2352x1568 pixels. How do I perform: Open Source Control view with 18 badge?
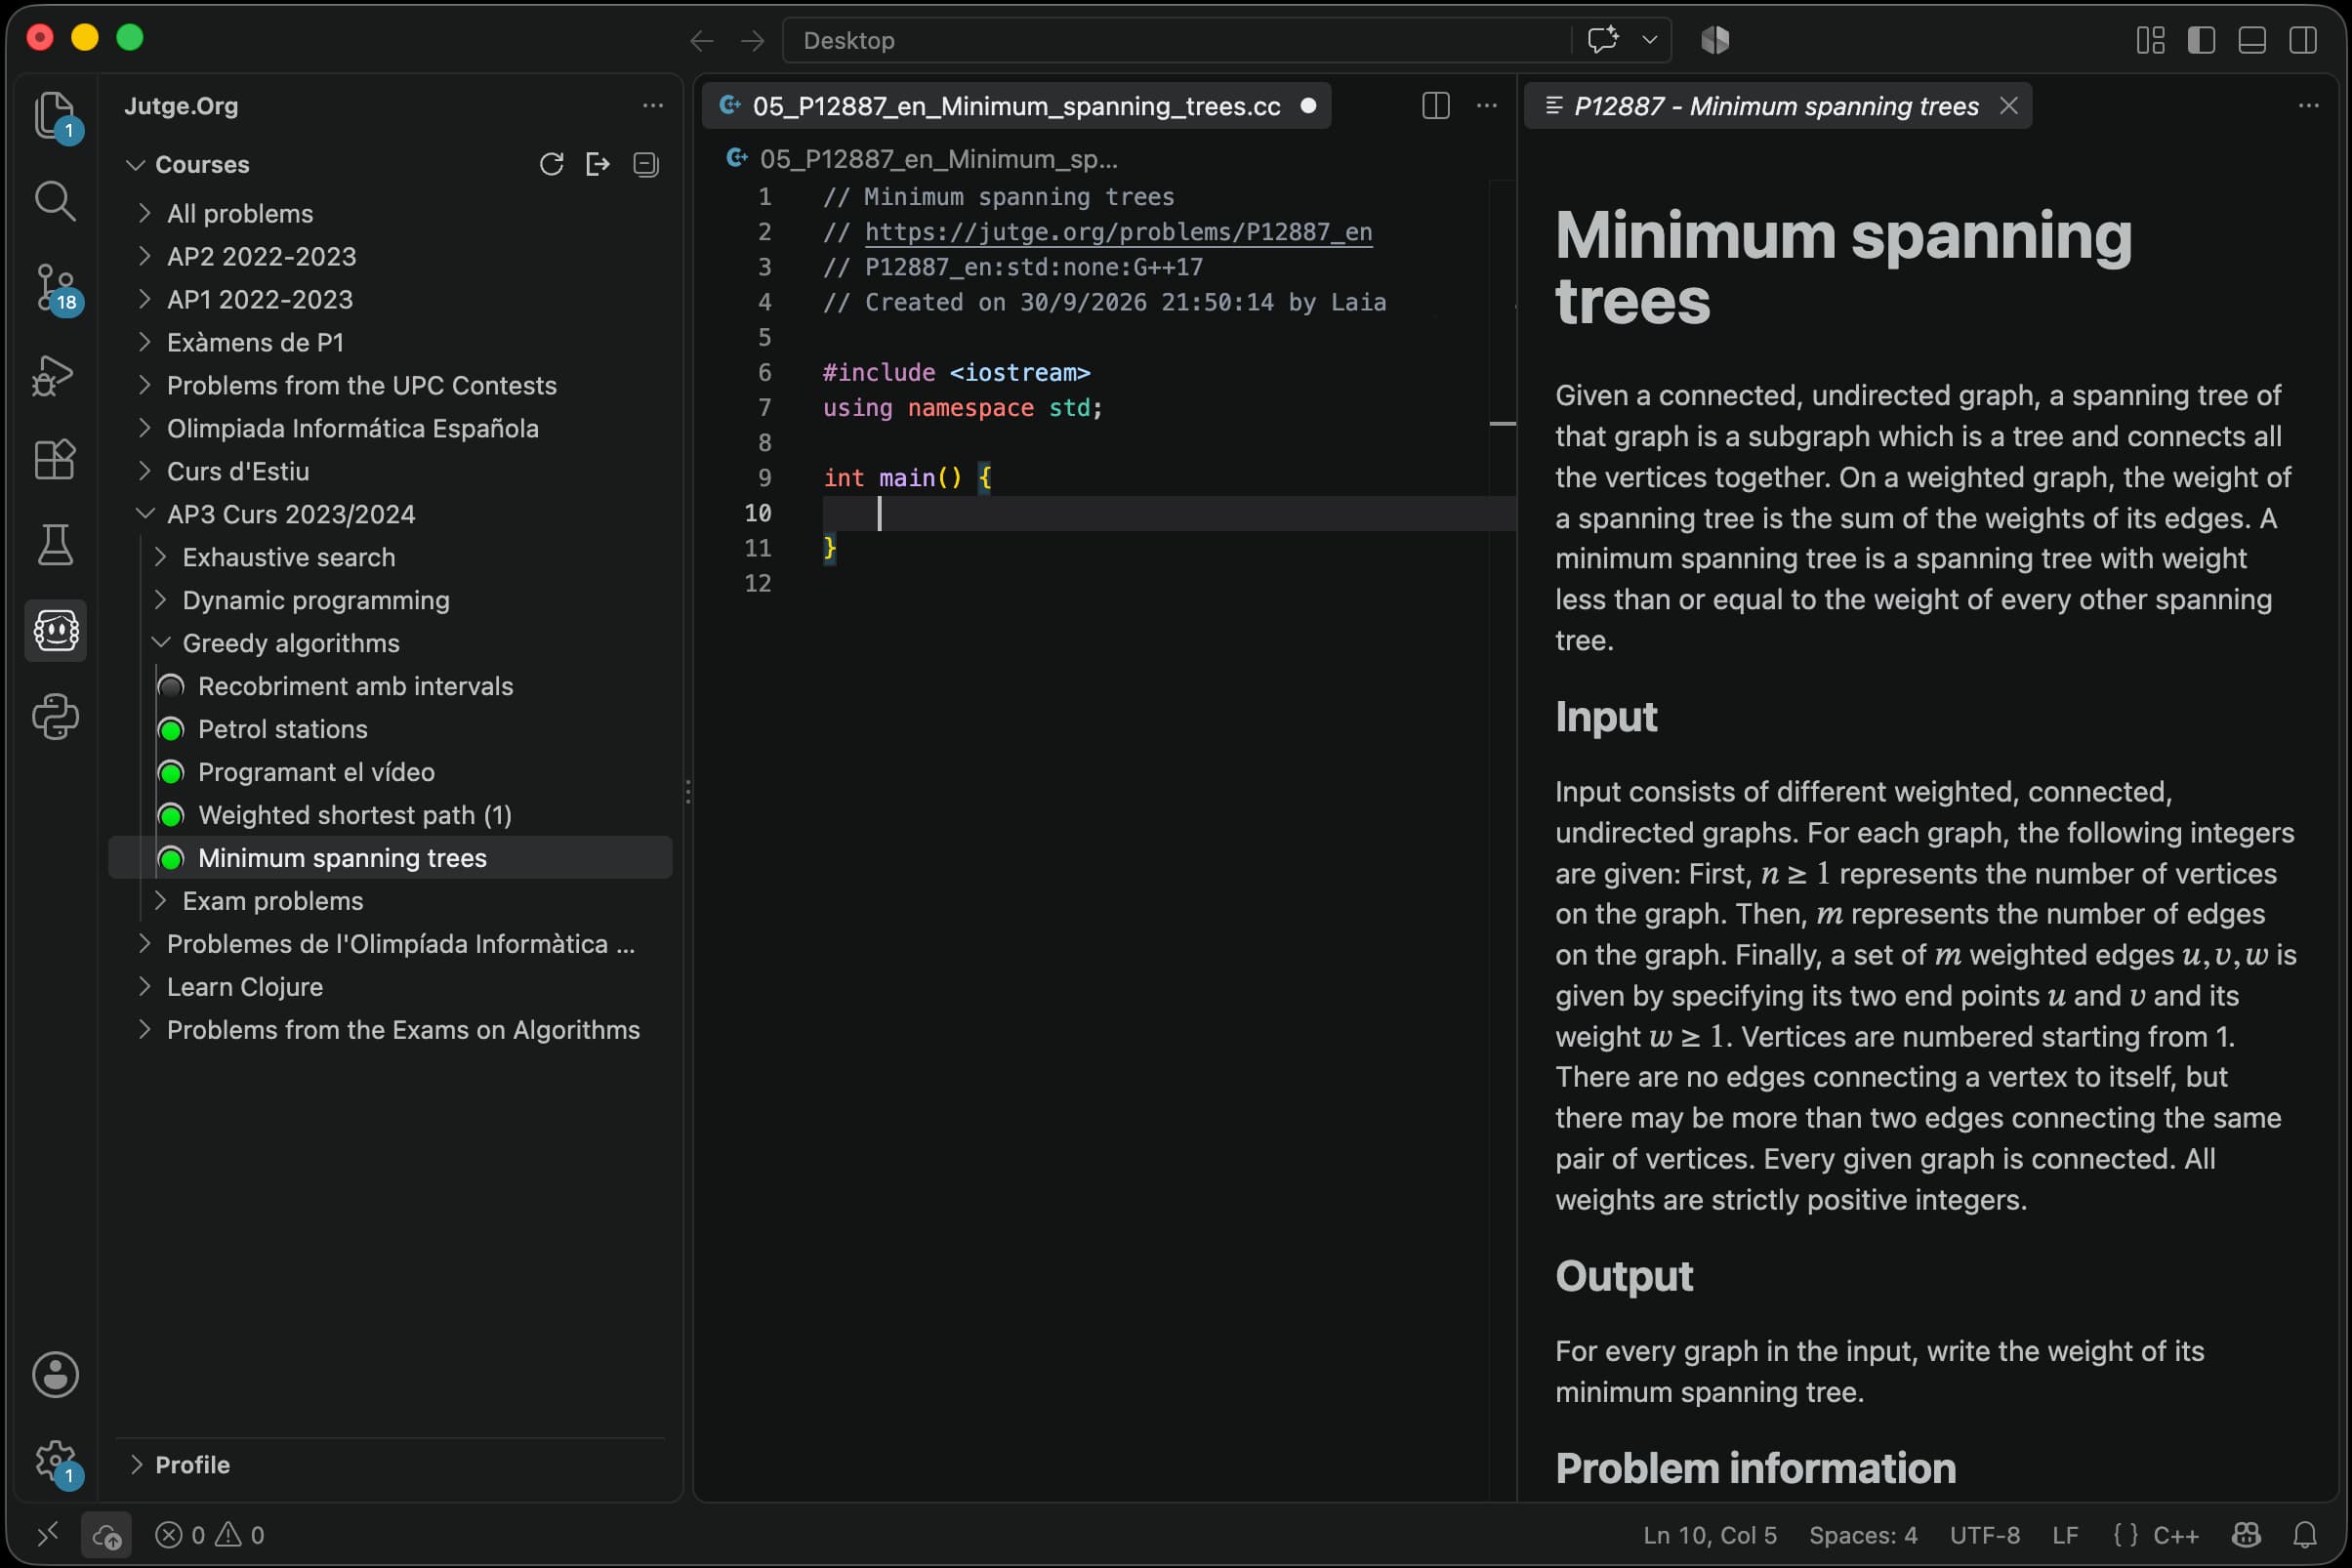coord(55,288)
